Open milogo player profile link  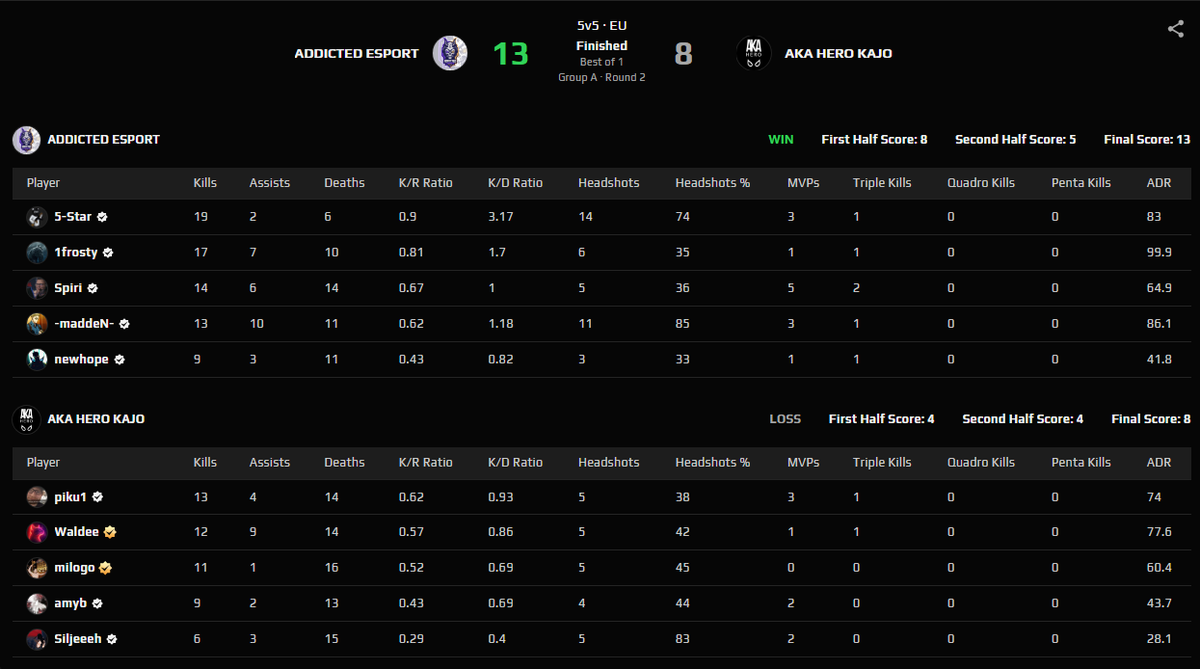click(x=74, y=567)
